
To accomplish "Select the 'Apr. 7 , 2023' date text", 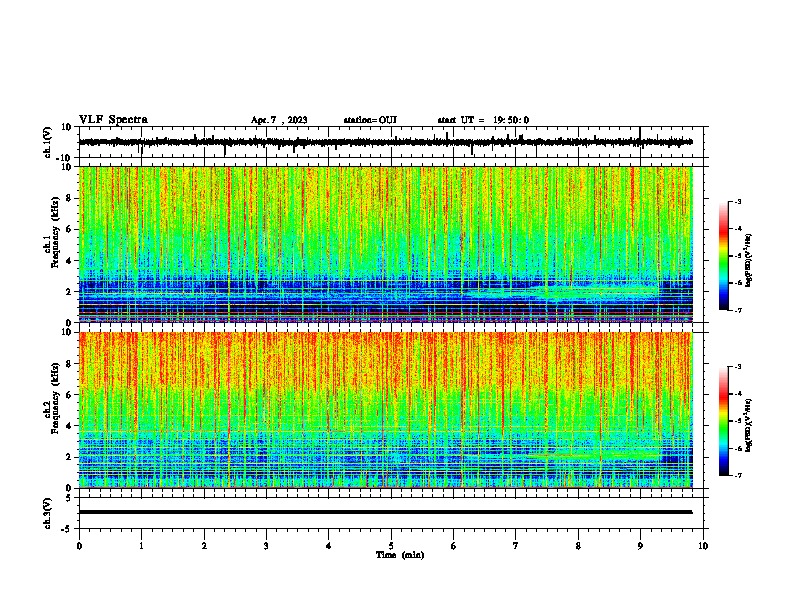I will (279, 120).
